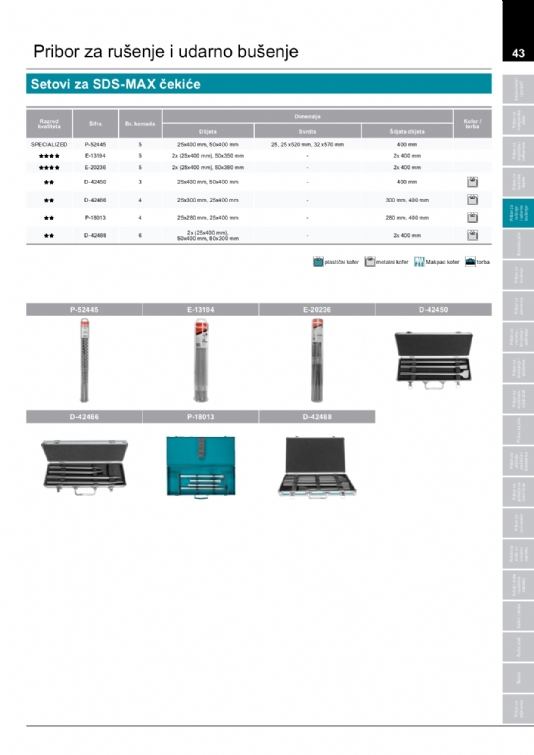Click product code E-13194 in the table
Image resolution: width=534 pixels, height=755 pixels.
[95, 156]
